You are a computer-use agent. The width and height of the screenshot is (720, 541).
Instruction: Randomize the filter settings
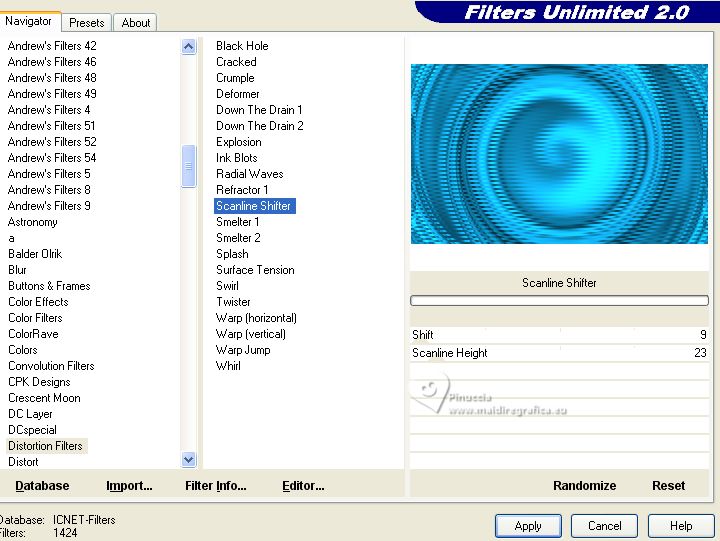coord(584,486)
